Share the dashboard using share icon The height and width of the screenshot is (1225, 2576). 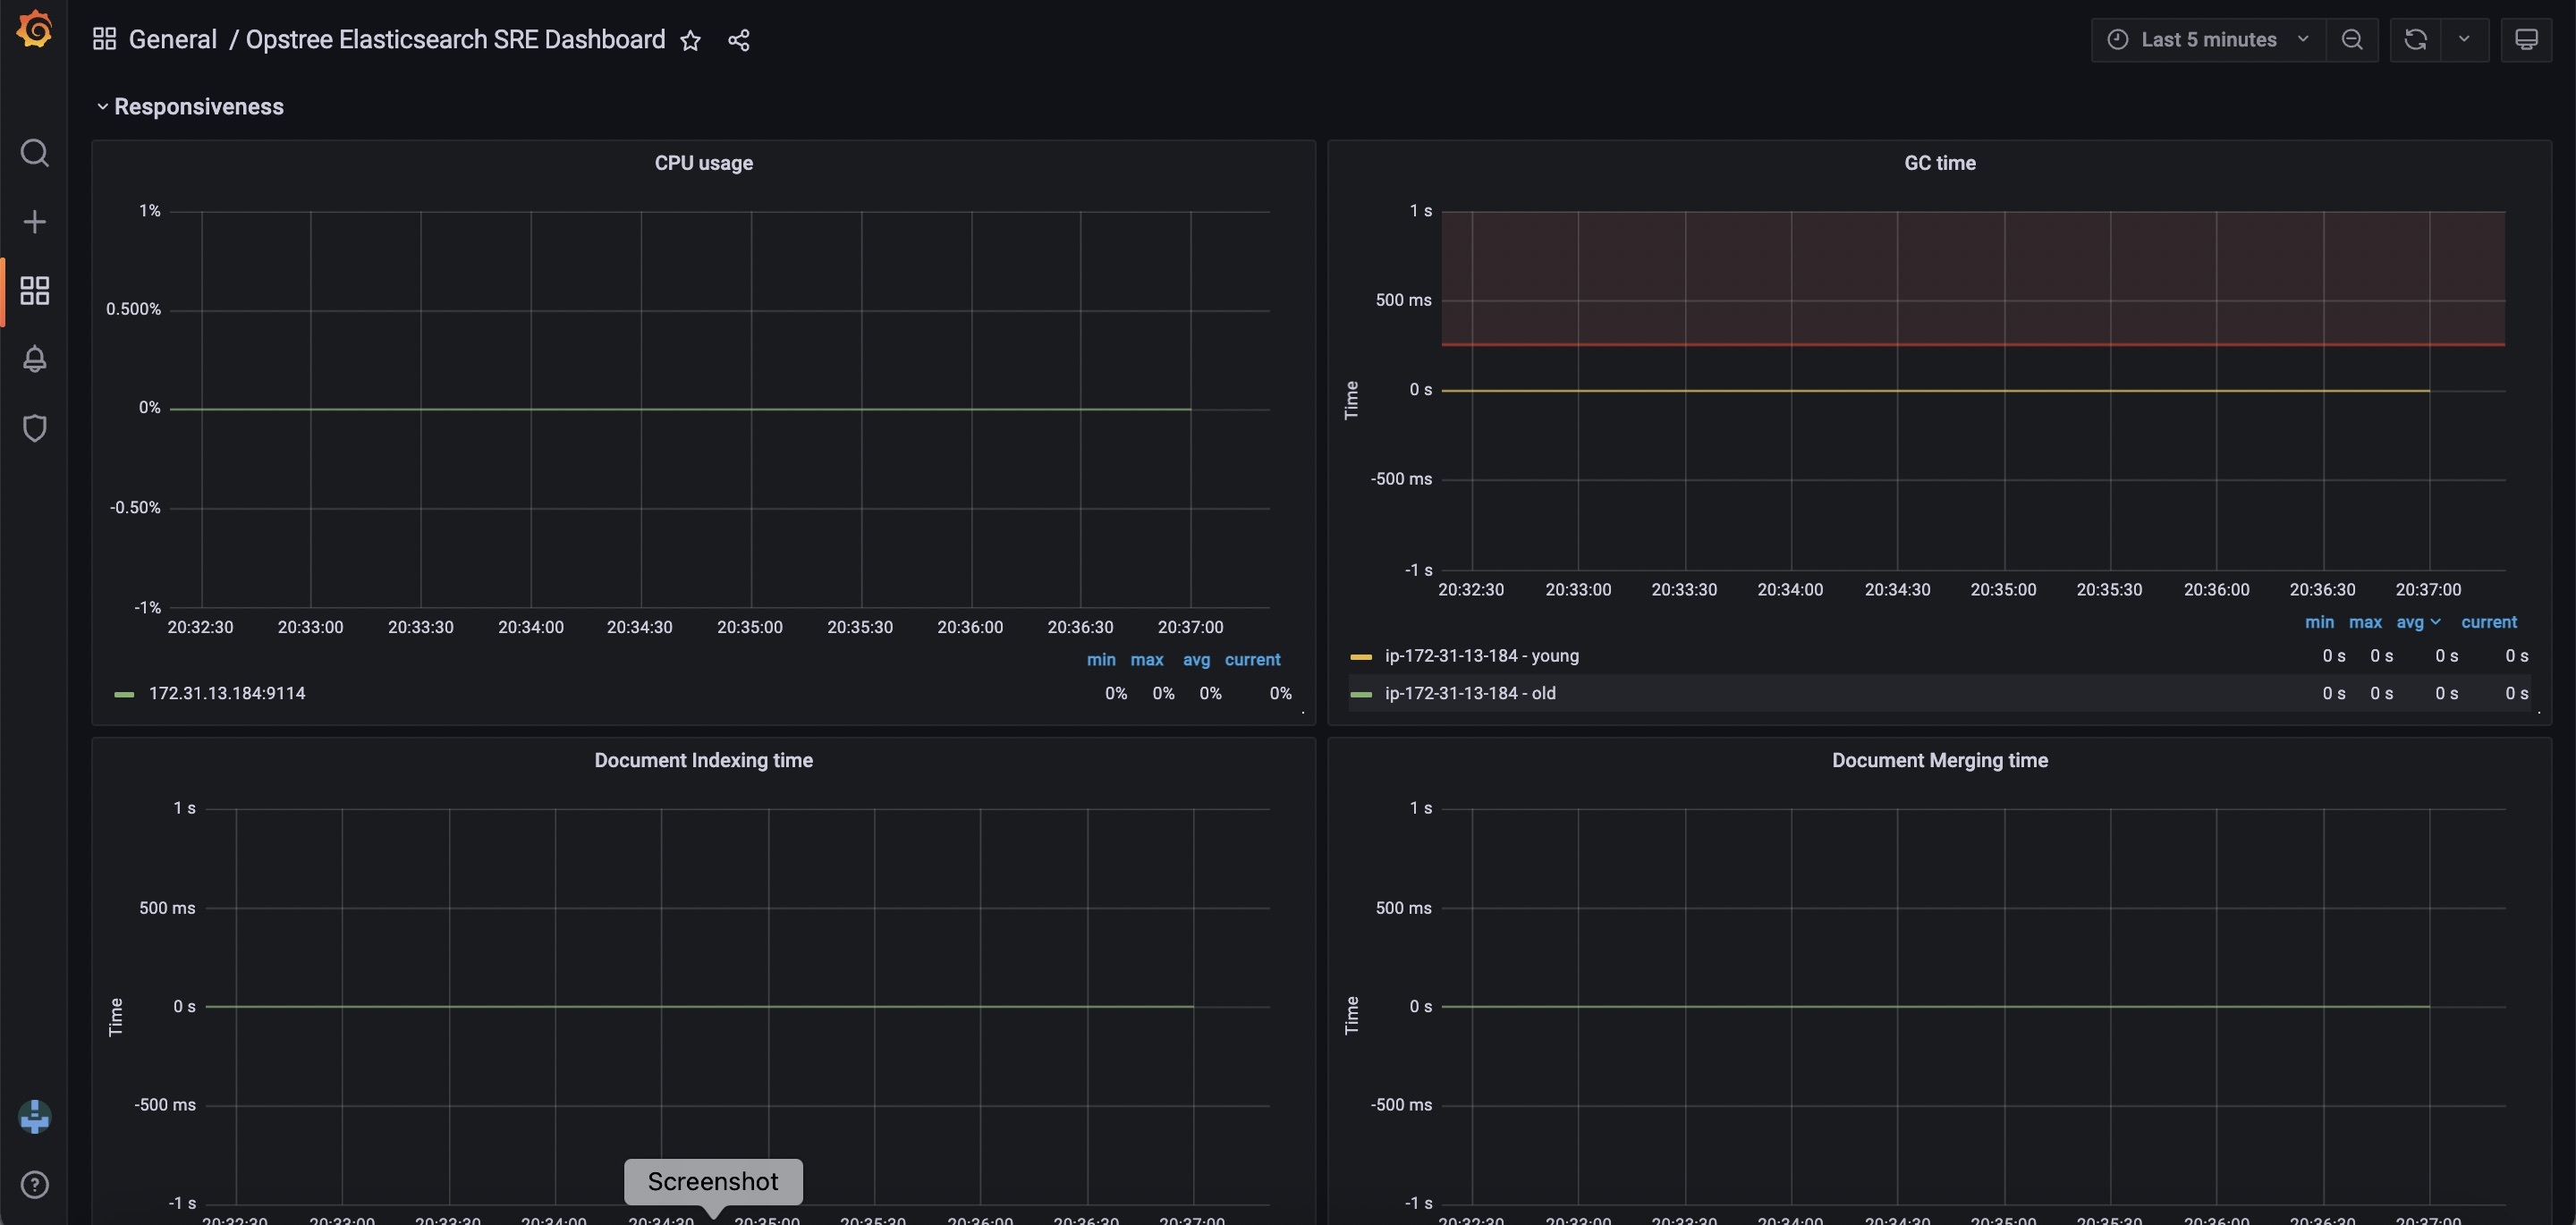[x=739, y=40]
